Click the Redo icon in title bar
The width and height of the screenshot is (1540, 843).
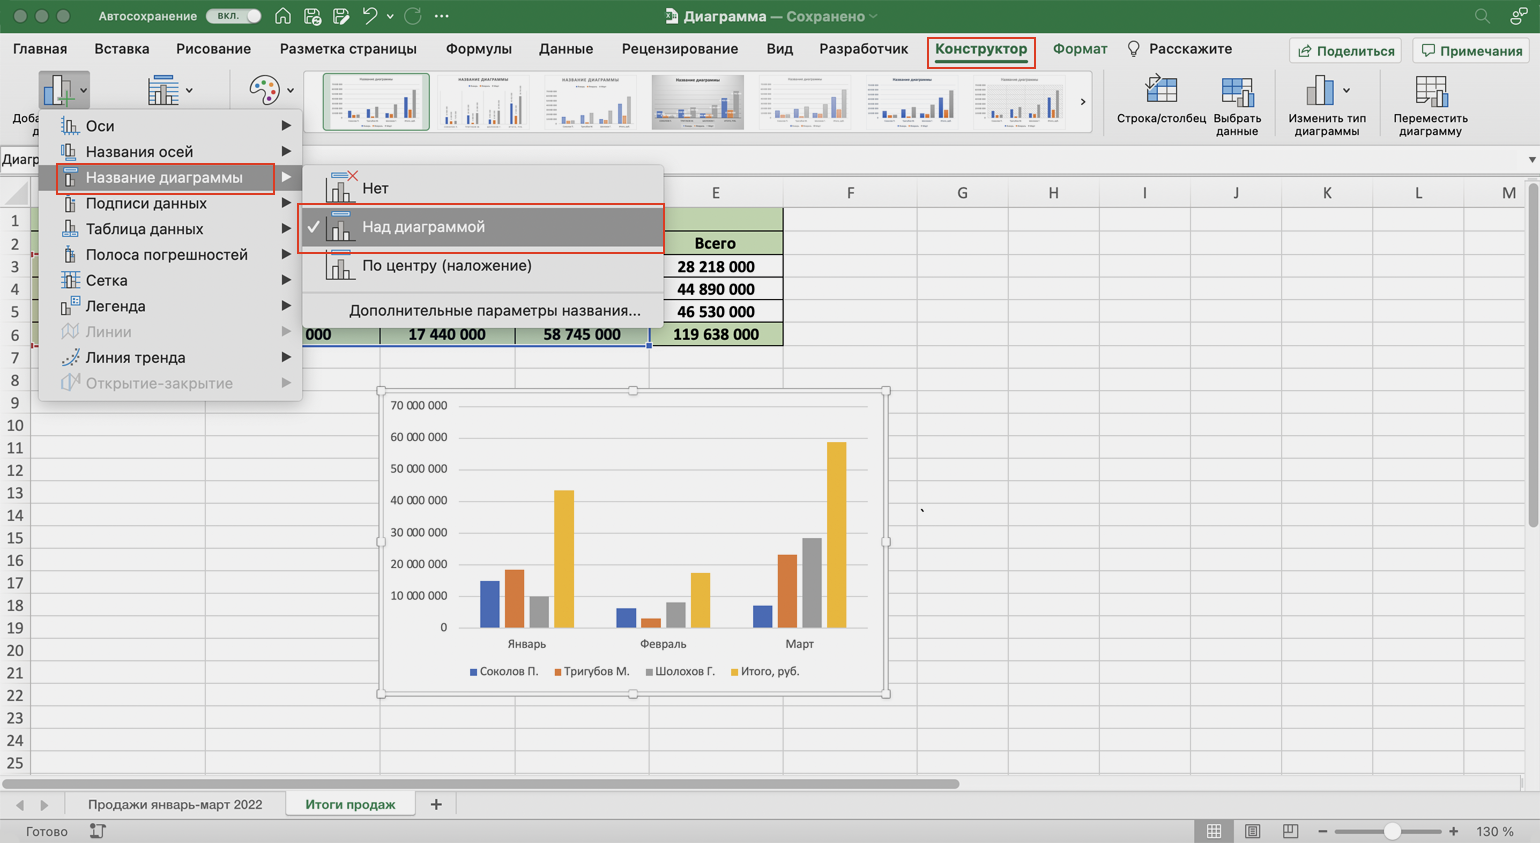tap(413, 16)
